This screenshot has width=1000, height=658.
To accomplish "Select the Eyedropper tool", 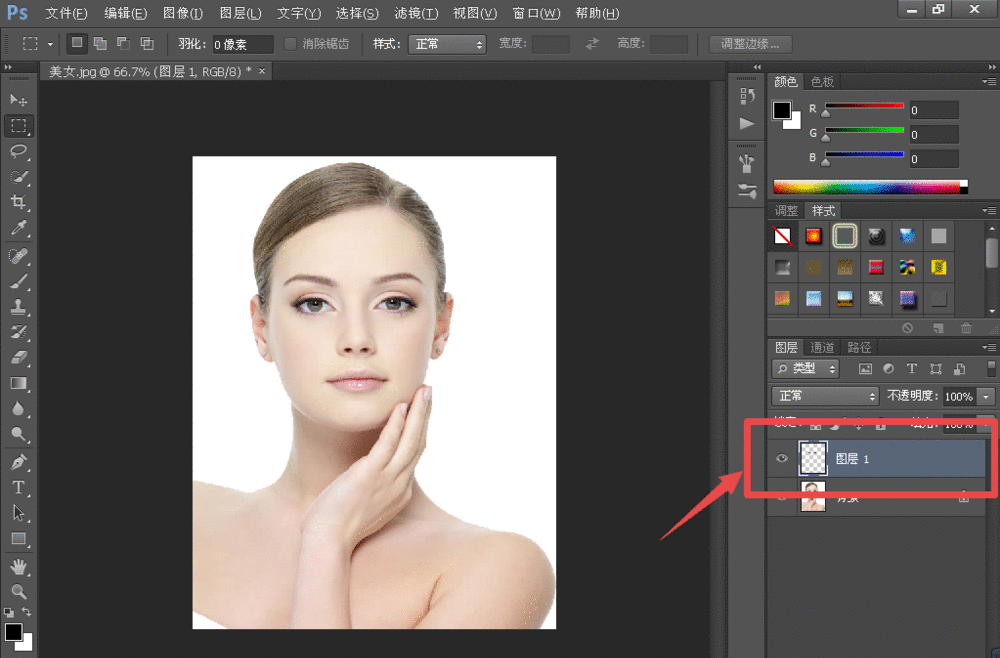I will coord(18,229).
